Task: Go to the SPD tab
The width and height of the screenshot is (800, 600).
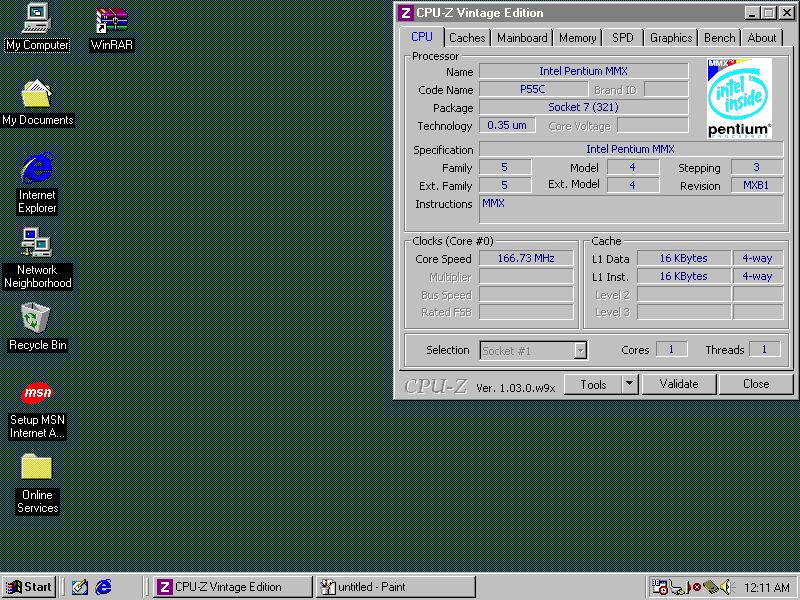Action: pyautogui.click(x=622, y=38)
